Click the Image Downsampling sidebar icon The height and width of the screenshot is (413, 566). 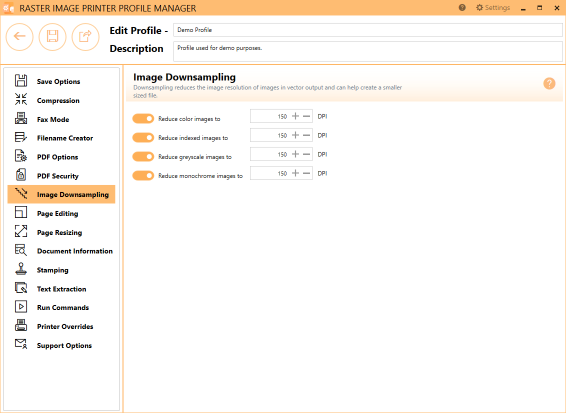[x=21, y=194]
